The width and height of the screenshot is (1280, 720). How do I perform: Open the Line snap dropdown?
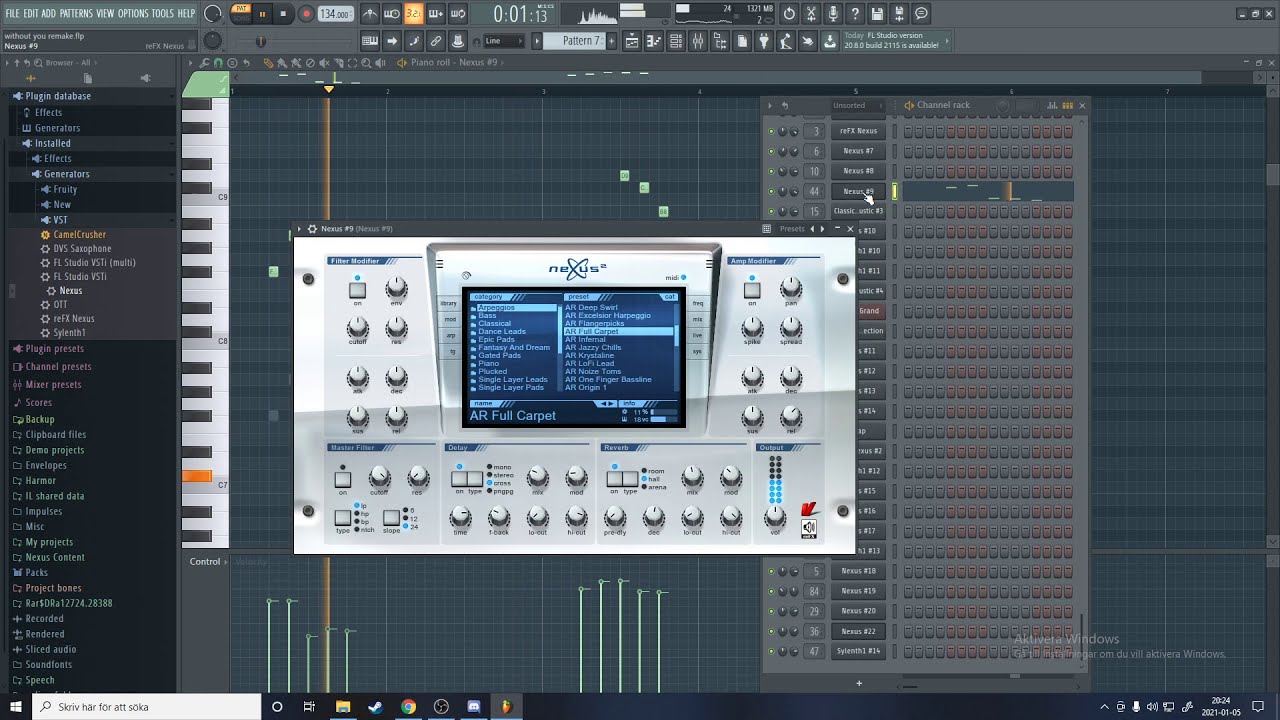[504, 41]
